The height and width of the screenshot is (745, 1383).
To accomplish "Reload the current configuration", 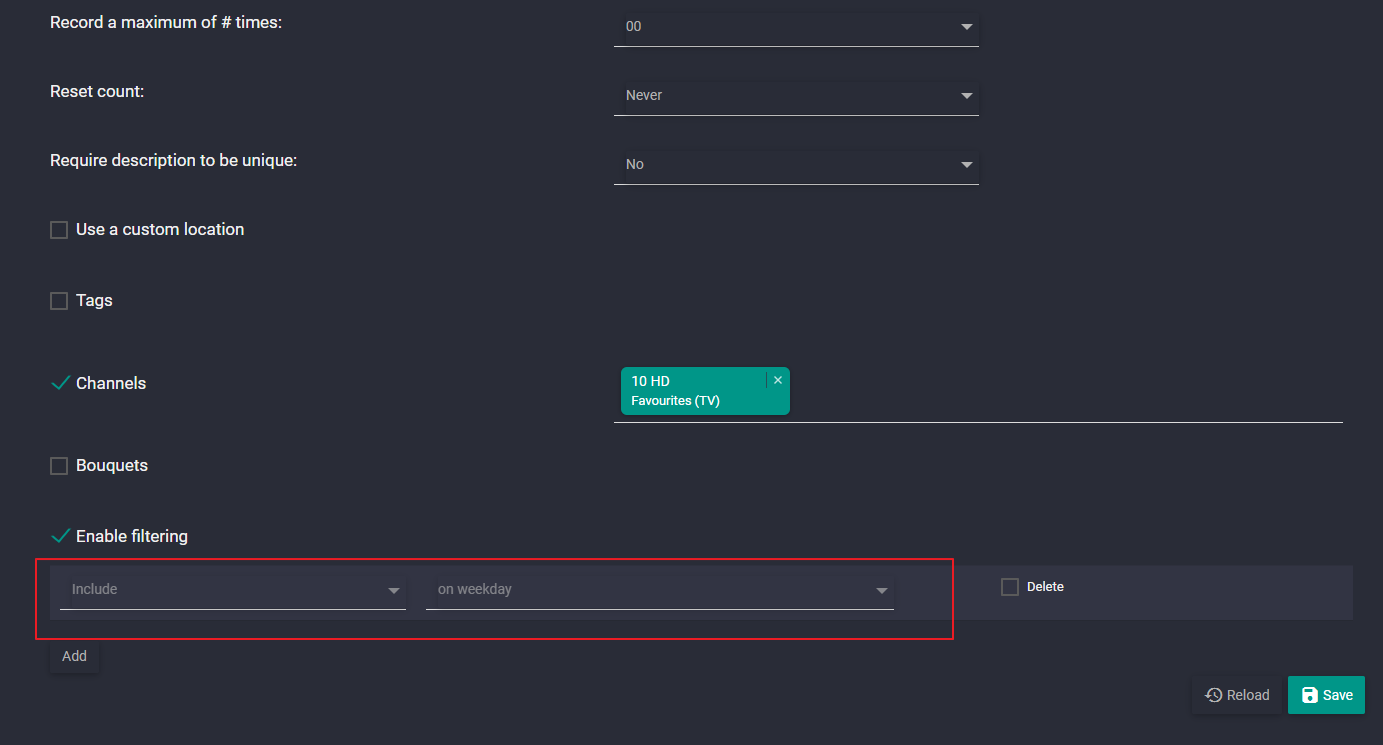I will tap(1237, 694).
